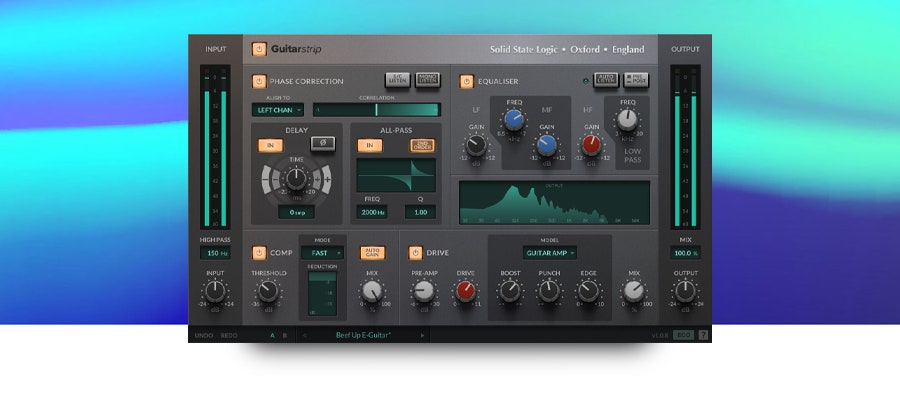Open the Align To Left Chan dropdown
This screenshot has width=900, height=400.
tap(277, 110)
